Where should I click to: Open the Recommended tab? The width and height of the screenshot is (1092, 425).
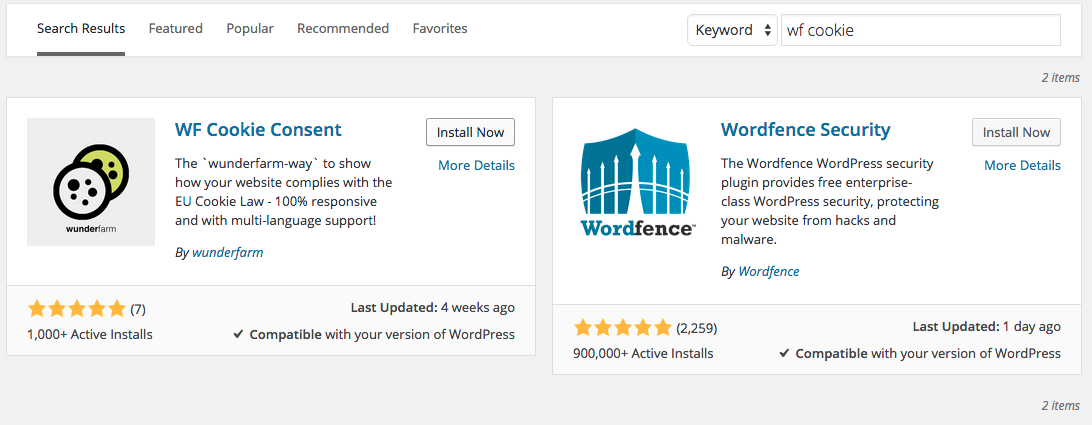tap(343, 29)
